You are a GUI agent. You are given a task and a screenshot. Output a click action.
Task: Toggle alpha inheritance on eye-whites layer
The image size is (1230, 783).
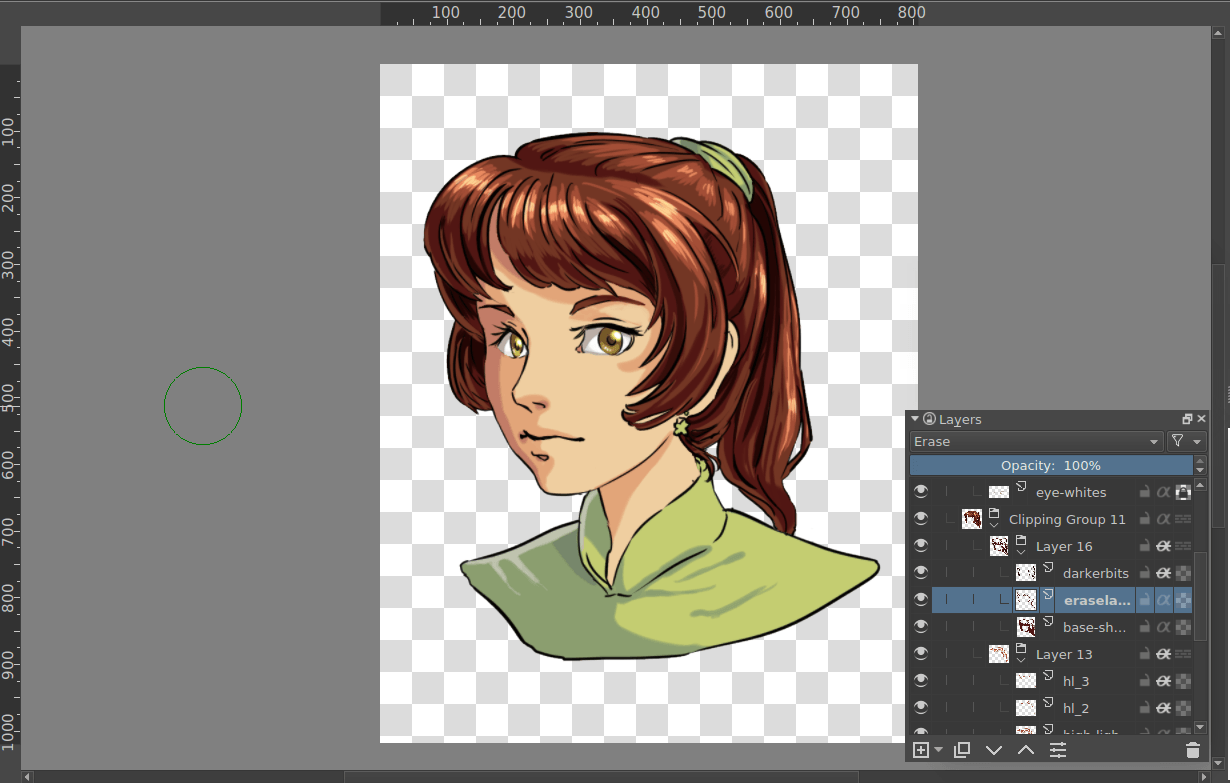click(x=1163, y=492)
